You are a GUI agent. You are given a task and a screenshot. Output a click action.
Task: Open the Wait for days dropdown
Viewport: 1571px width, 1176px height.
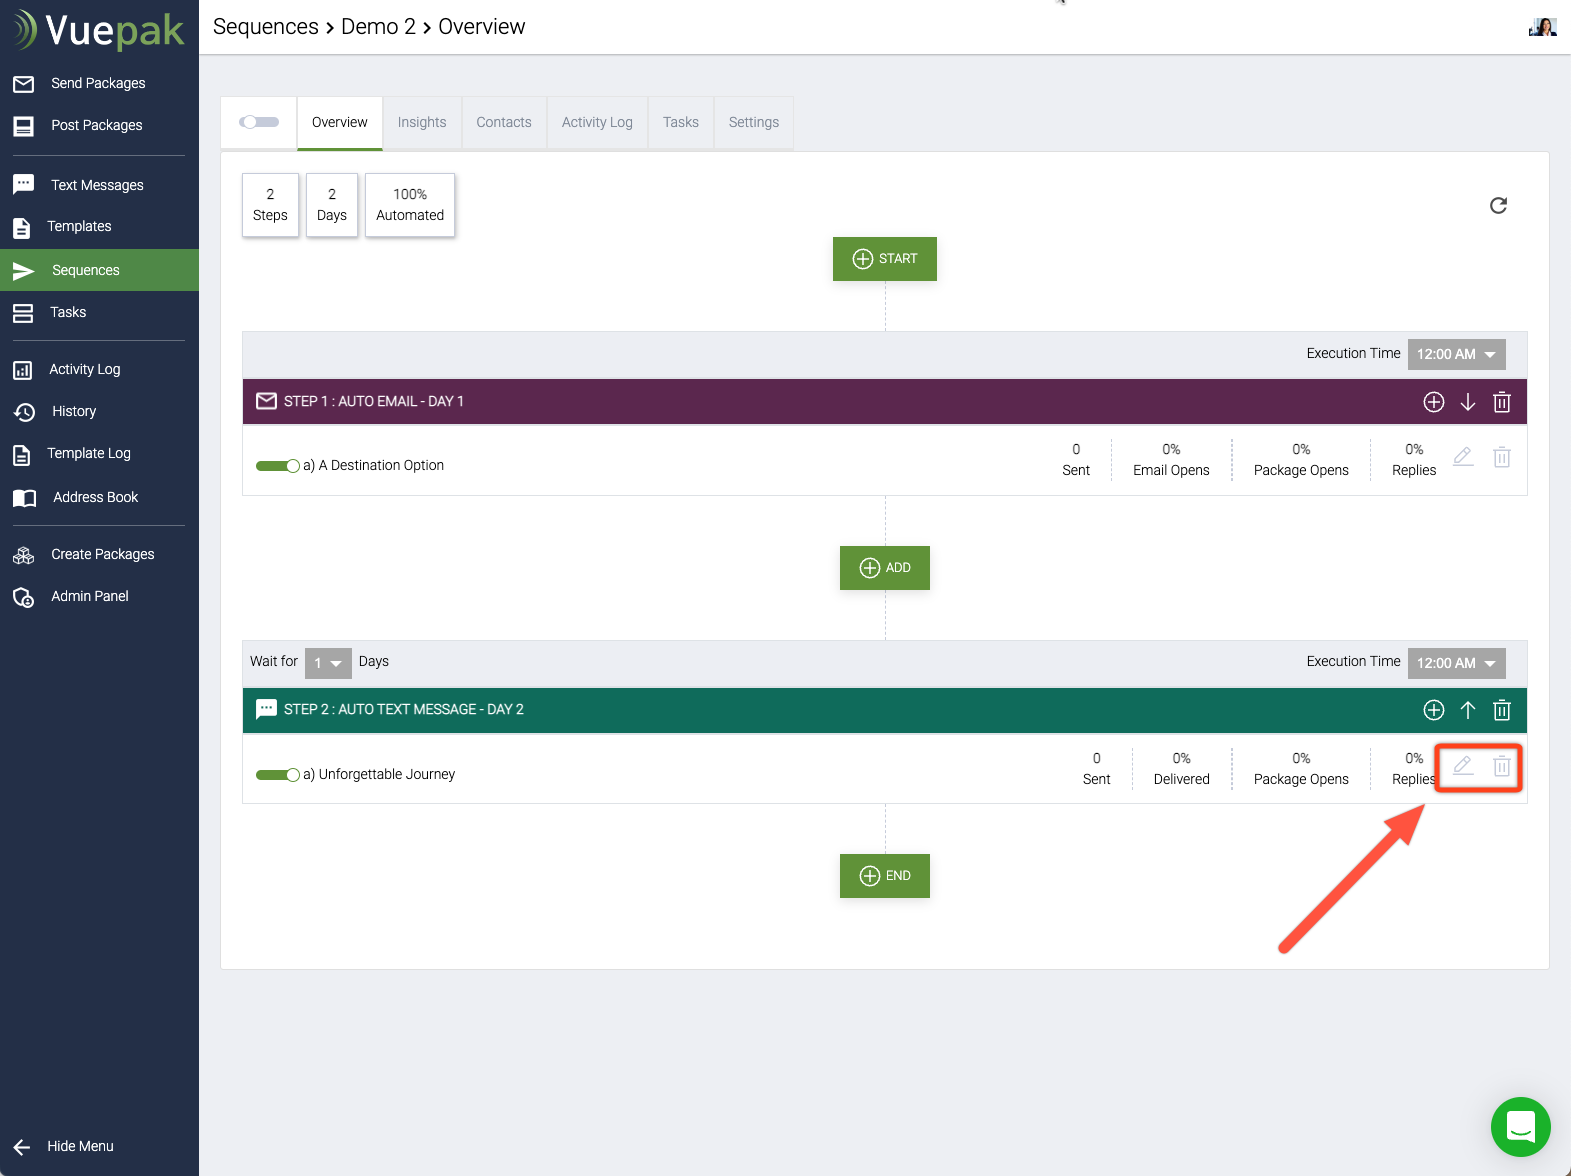pos(328,663)
